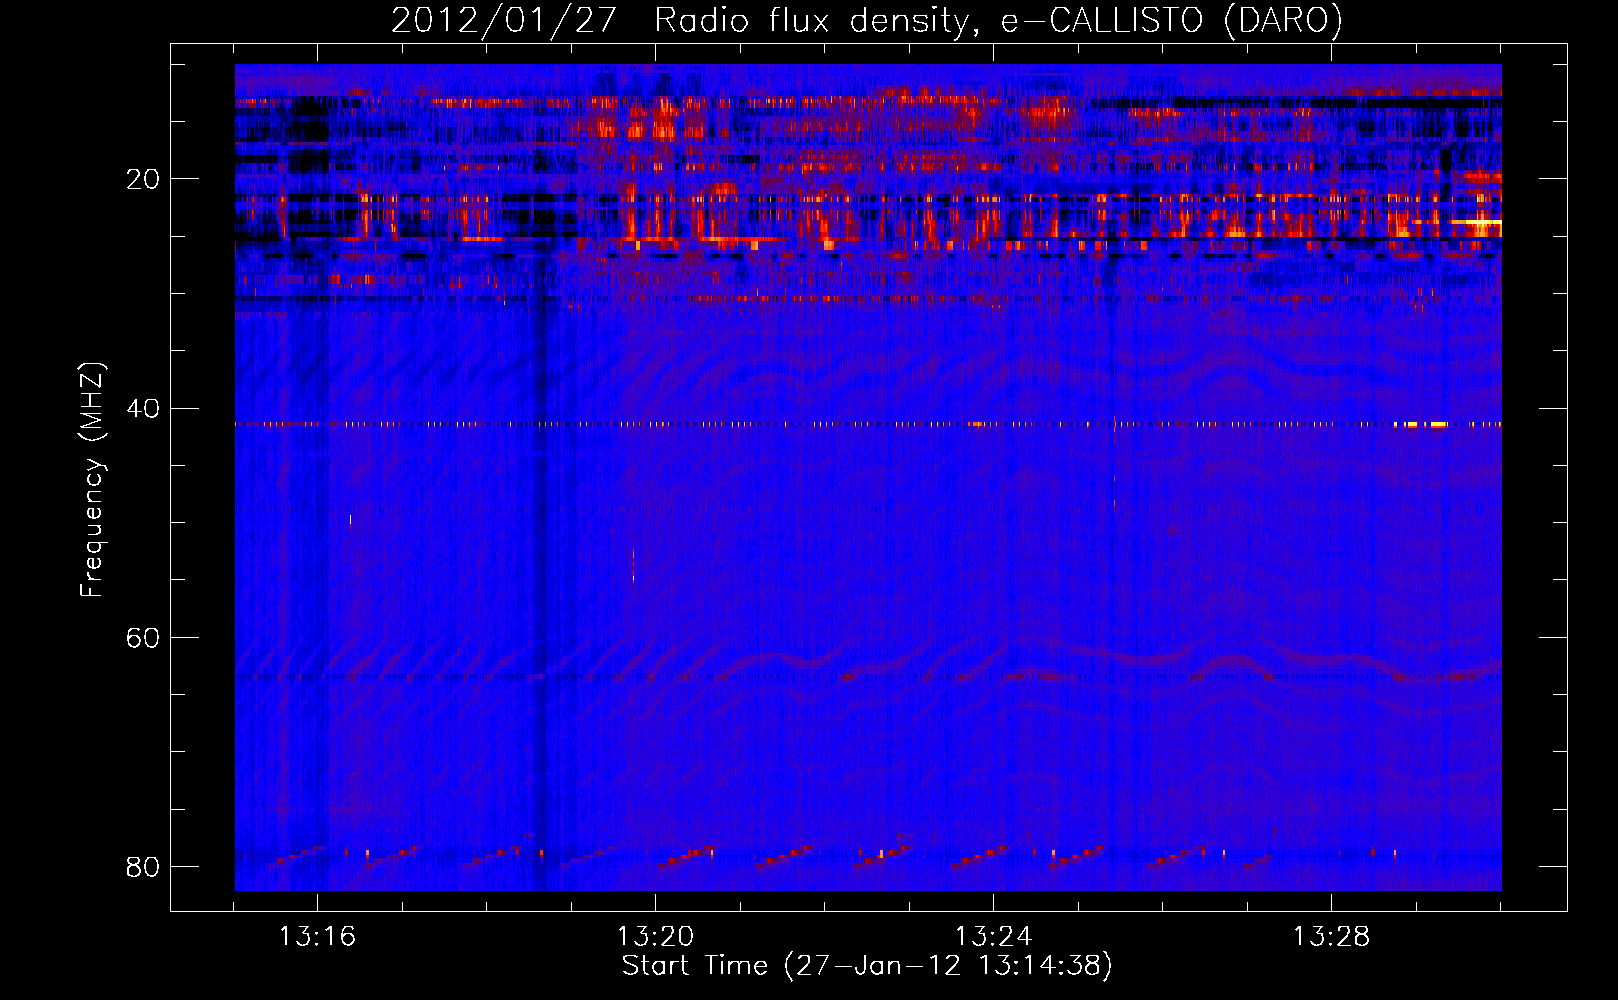Screen dimensions: 1618x1000
Task: Click the 13:20 time tick label
Action: [x=655, y=937]
